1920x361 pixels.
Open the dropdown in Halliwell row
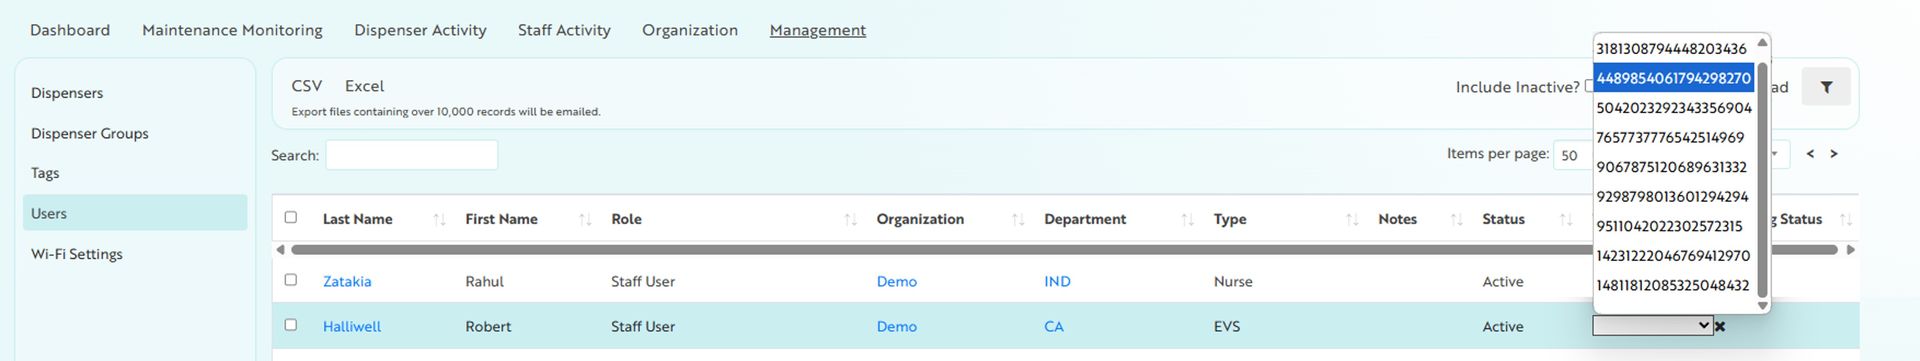point(1652,326)
